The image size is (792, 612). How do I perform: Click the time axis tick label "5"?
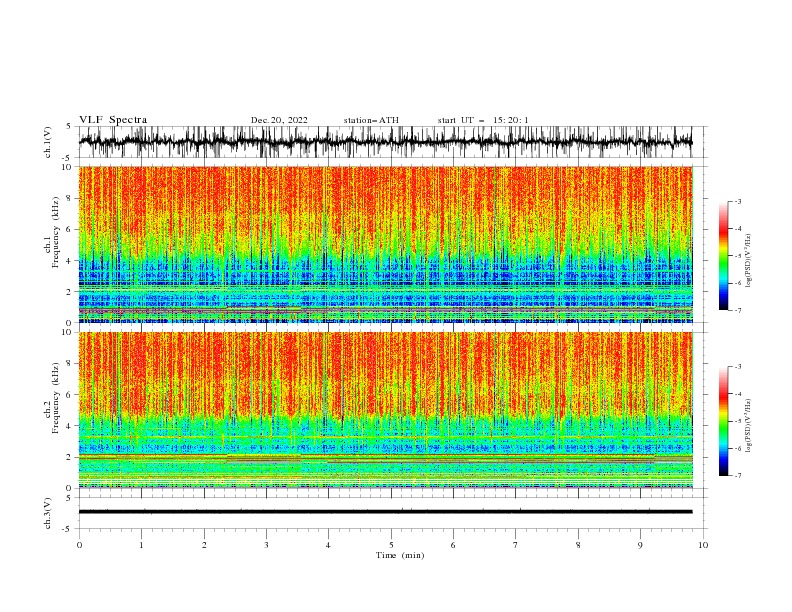(x=391, y=545)
